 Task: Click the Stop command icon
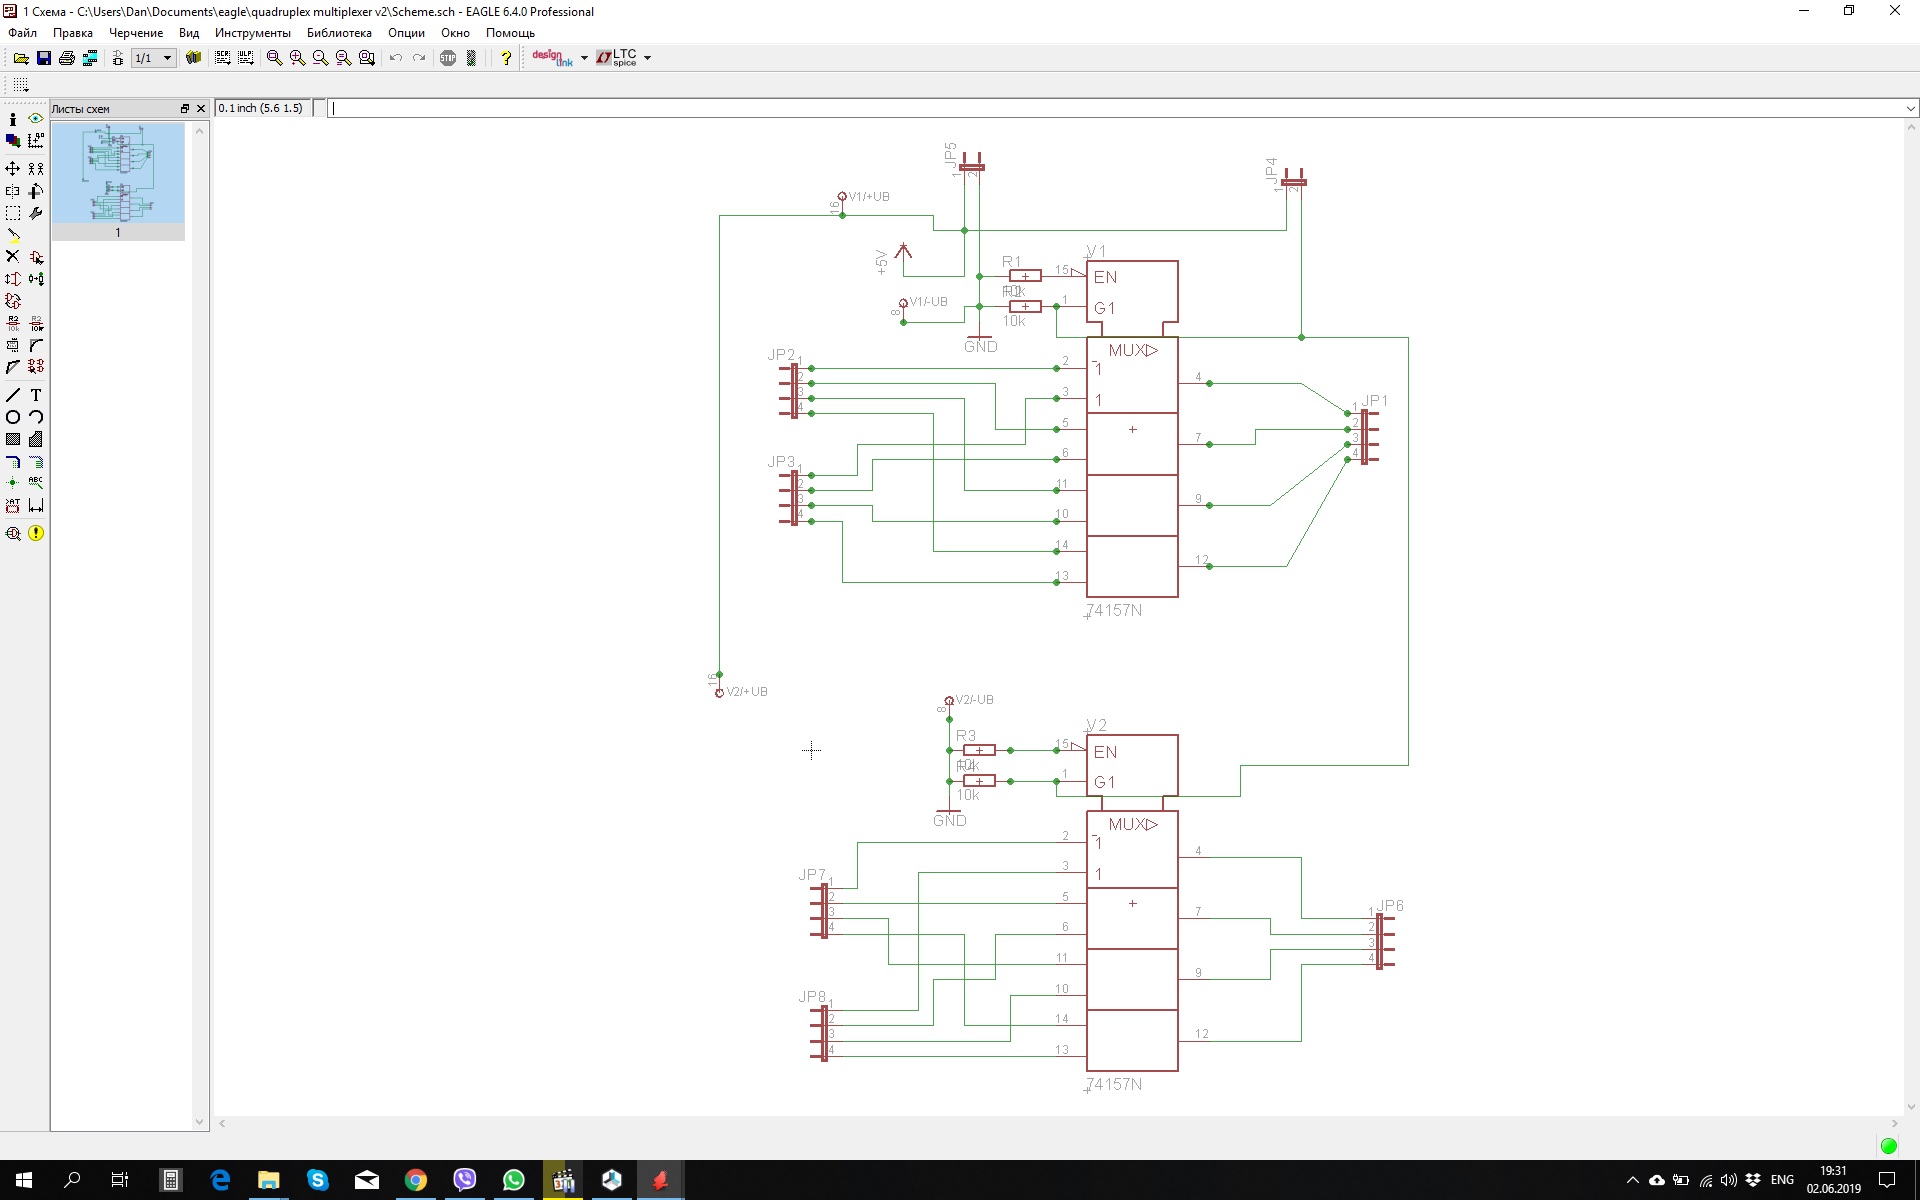tap(448, 58)
